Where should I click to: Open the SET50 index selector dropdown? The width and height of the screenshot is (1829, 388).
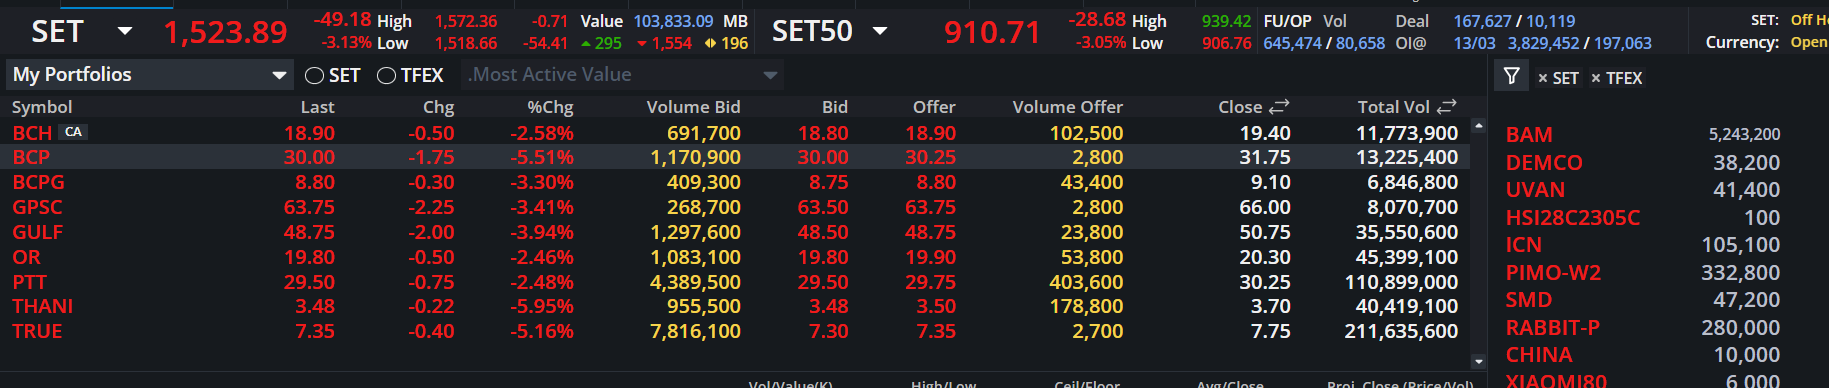(880, 31)
